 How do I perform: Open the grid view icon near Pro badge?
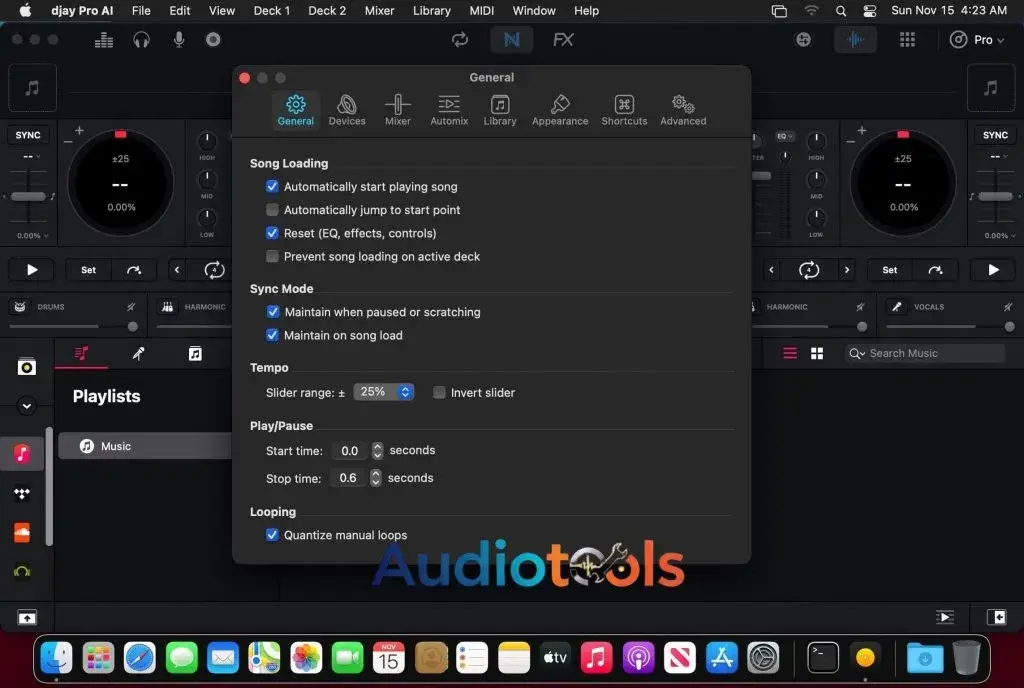click(907, 40)
